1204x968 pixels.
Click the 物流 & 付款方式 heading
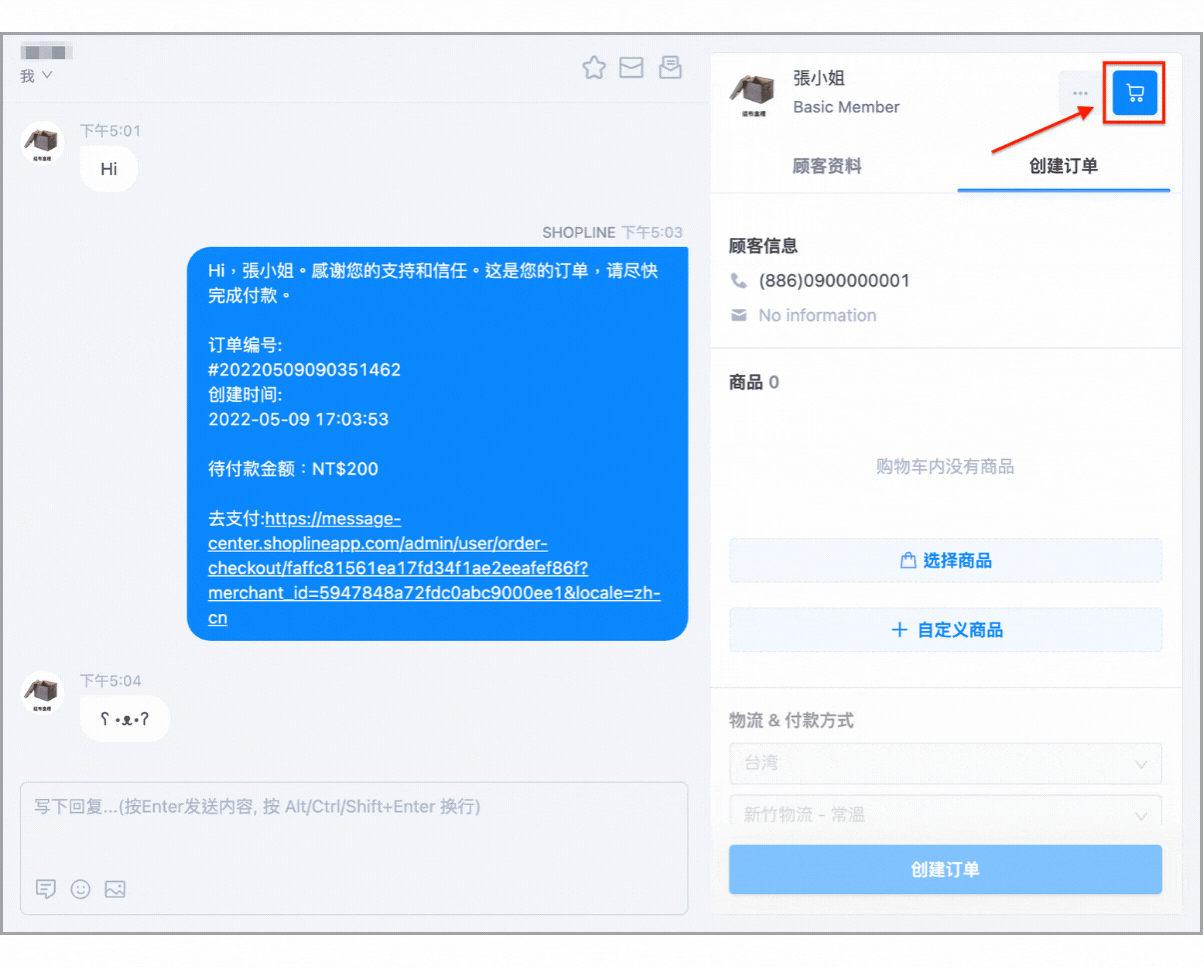coord(791,720)
